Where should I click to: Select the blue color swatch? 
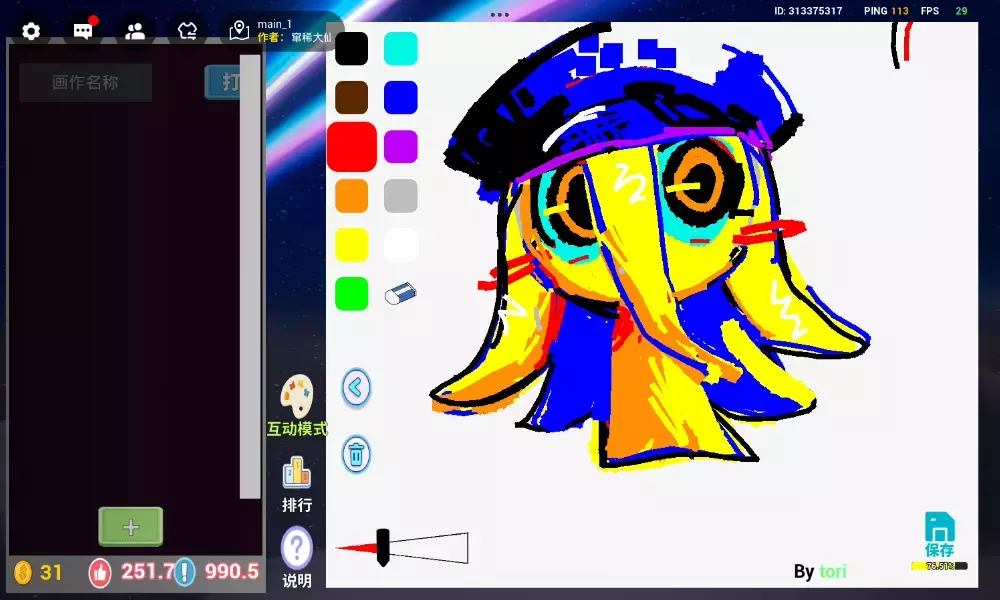401,98
